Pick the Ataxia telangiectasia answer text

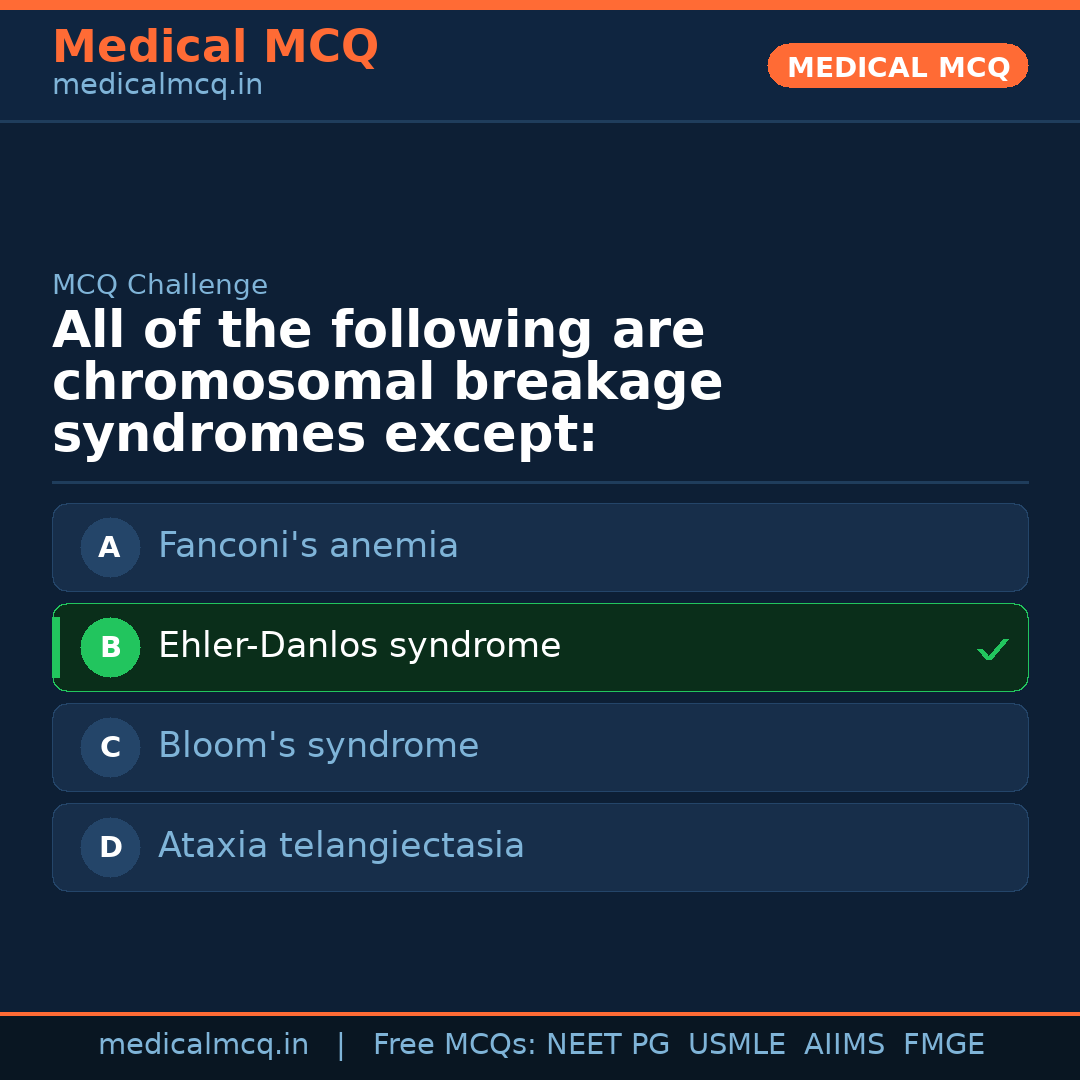tap(341, 846)
